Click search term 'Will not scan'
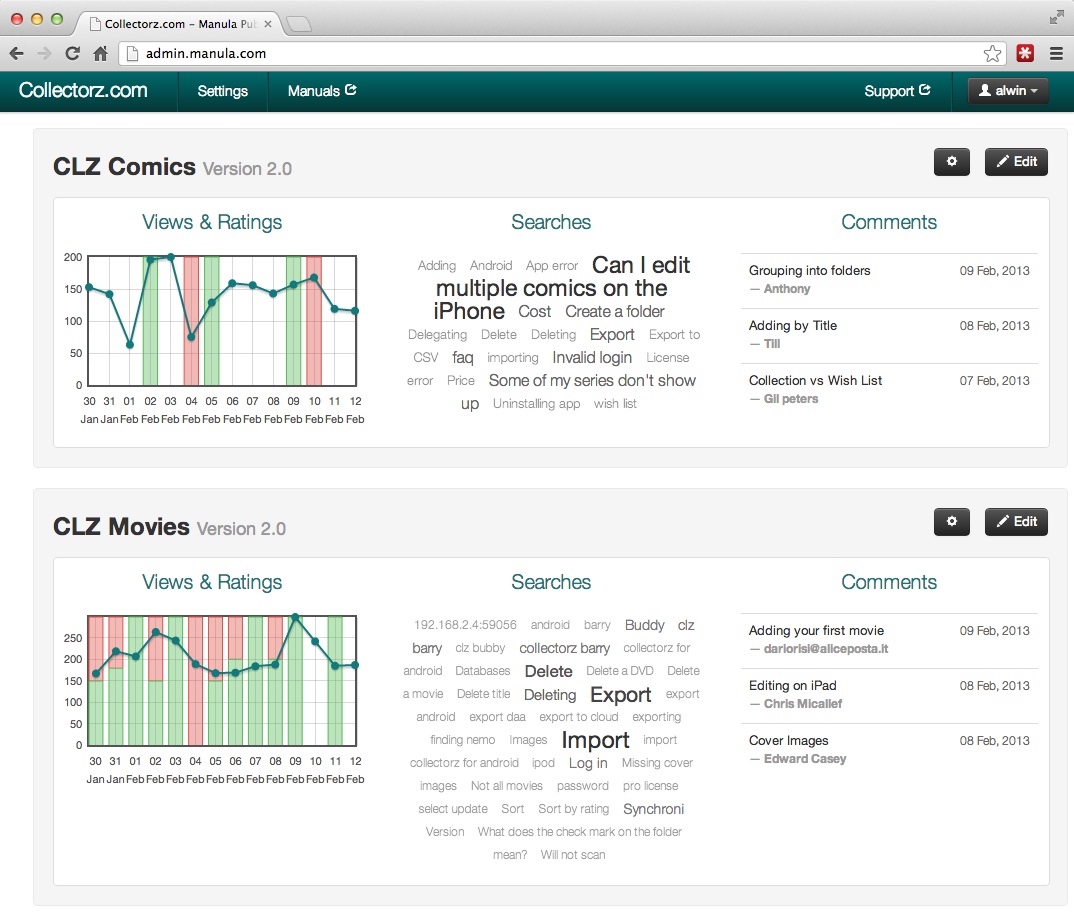Screen dimensions: 1074x913 [573, 855]
